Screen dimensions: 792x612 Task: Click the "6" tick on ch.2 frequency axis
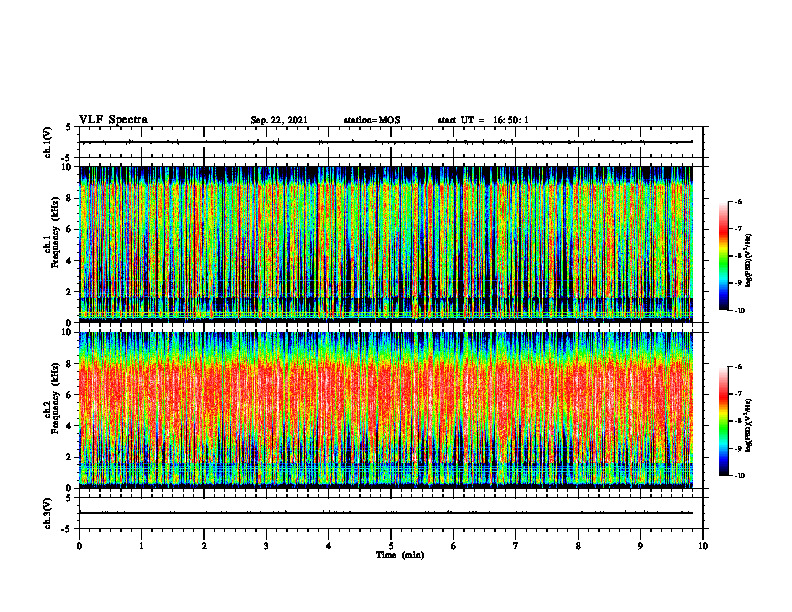click(x=69, y=395)
